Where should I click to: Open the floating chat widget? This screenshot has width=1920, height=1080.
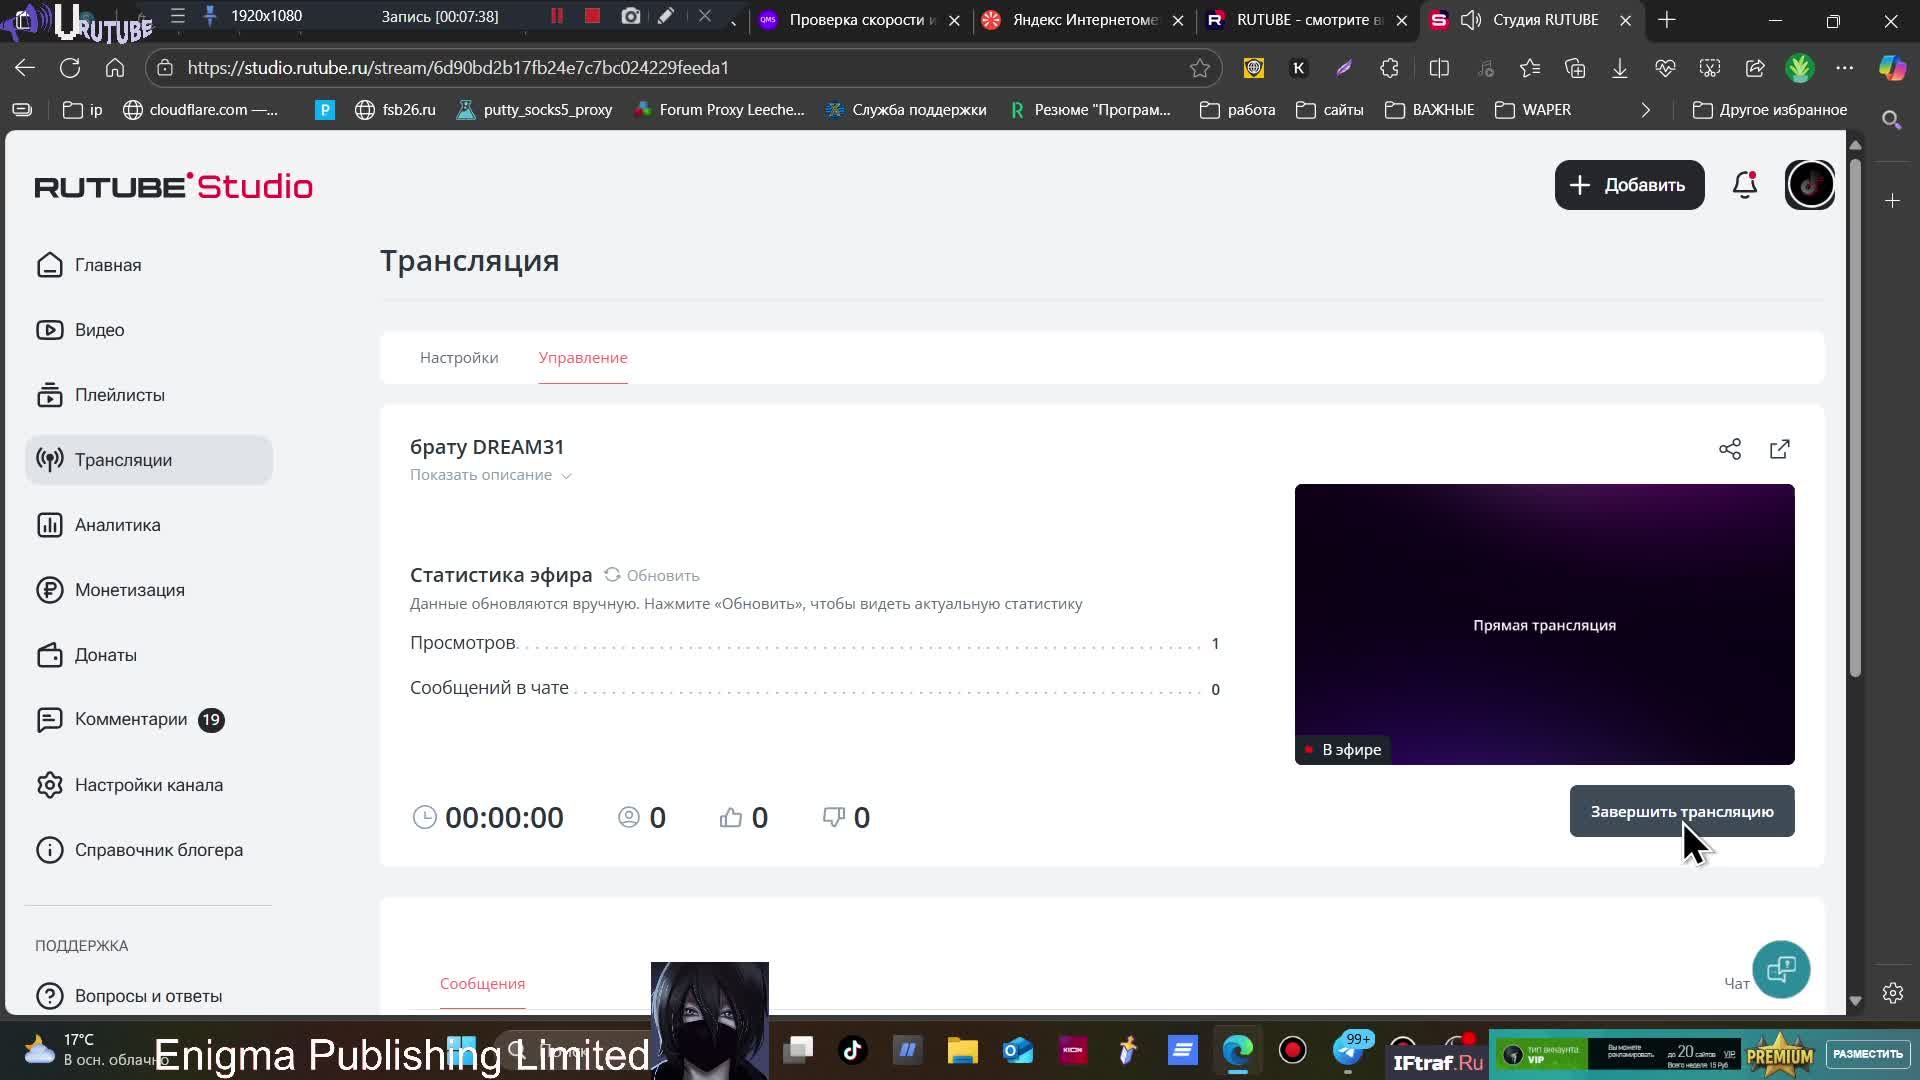pyautogui.click(x=1781, y=969)
